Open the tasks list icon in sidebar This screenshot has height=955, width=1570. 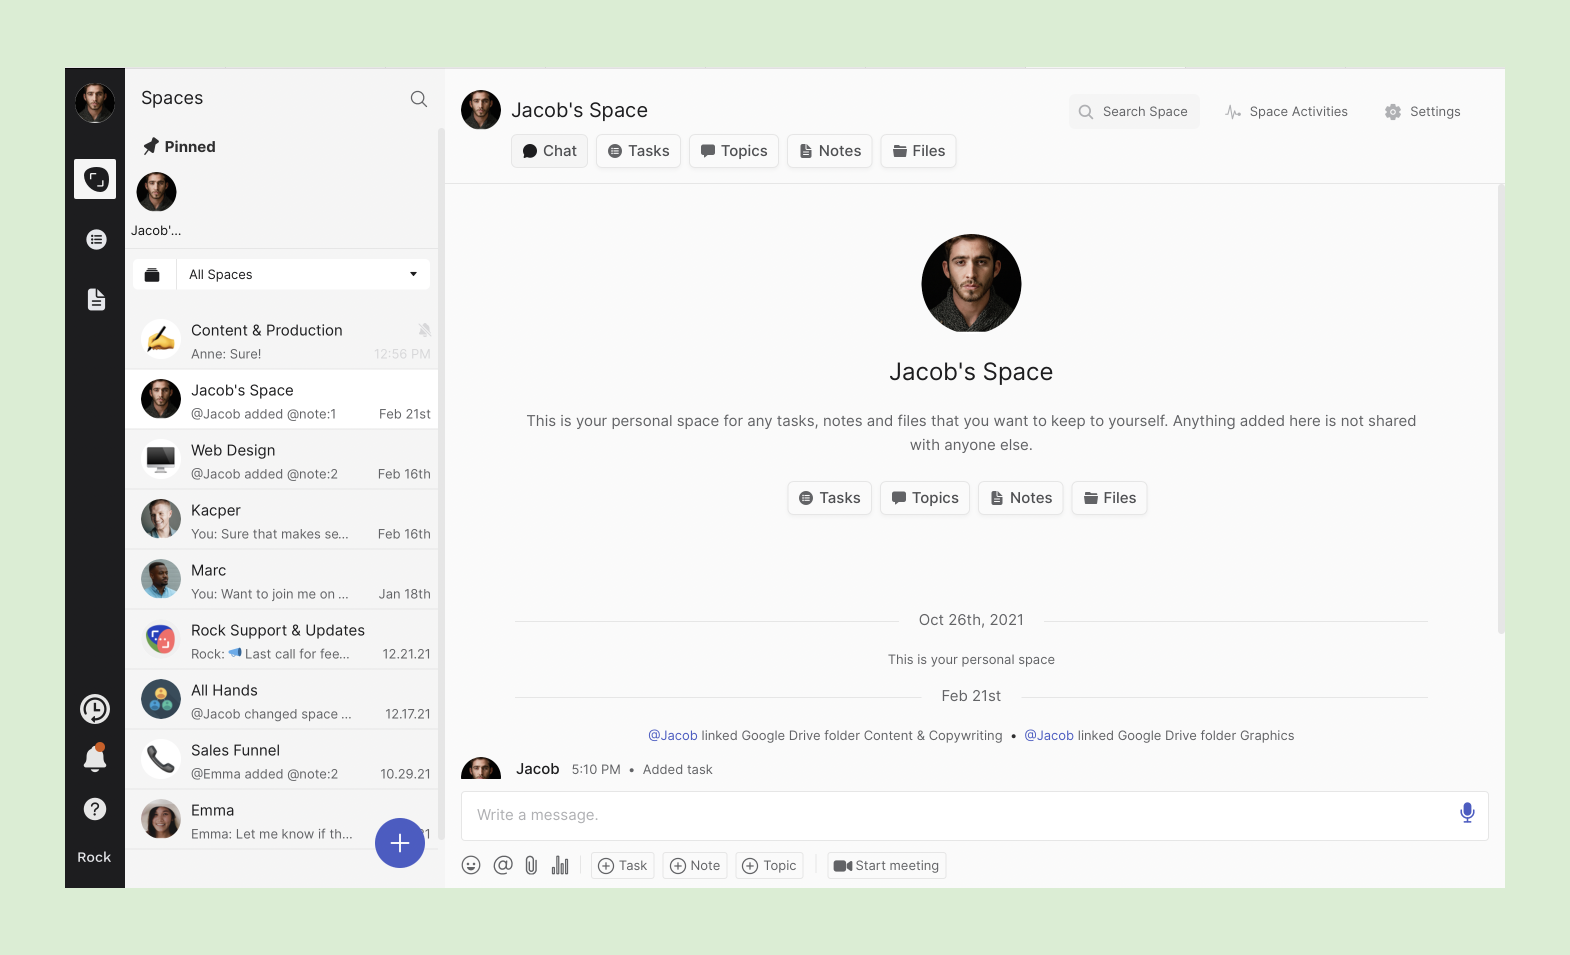point(96,240)
